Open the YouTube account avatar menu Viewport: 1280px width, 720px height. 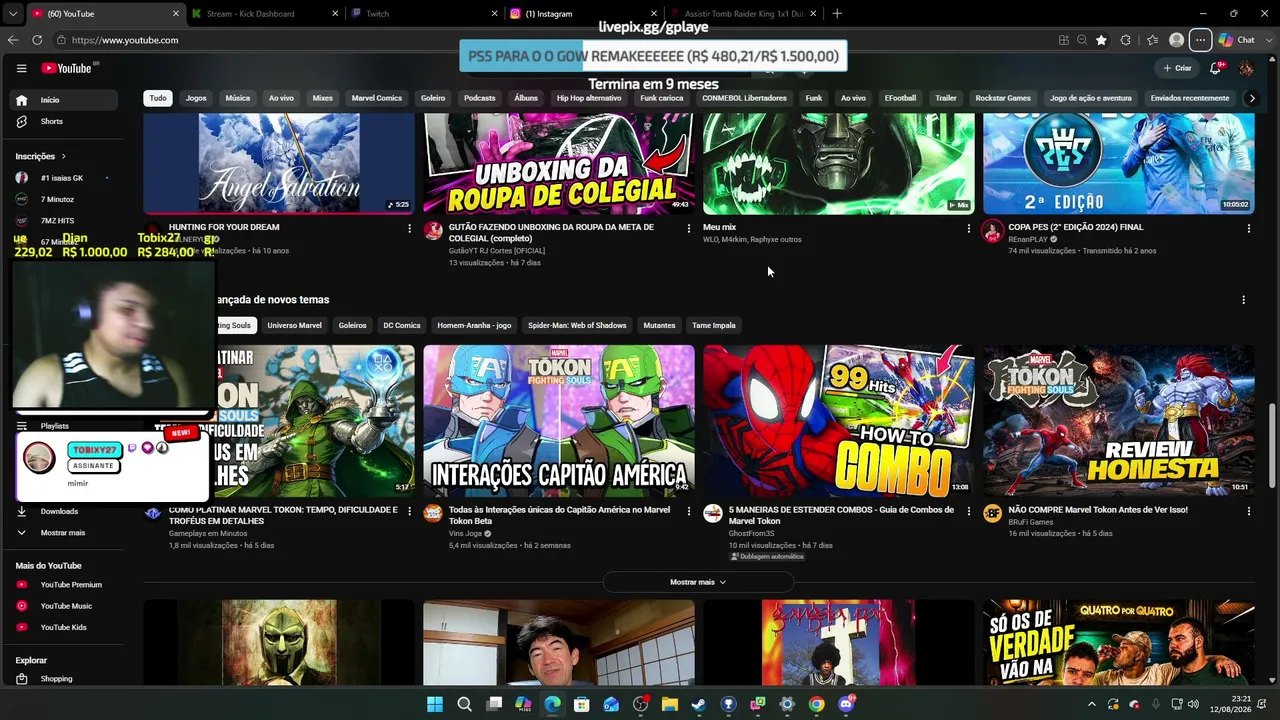(x=1246, y=68)
